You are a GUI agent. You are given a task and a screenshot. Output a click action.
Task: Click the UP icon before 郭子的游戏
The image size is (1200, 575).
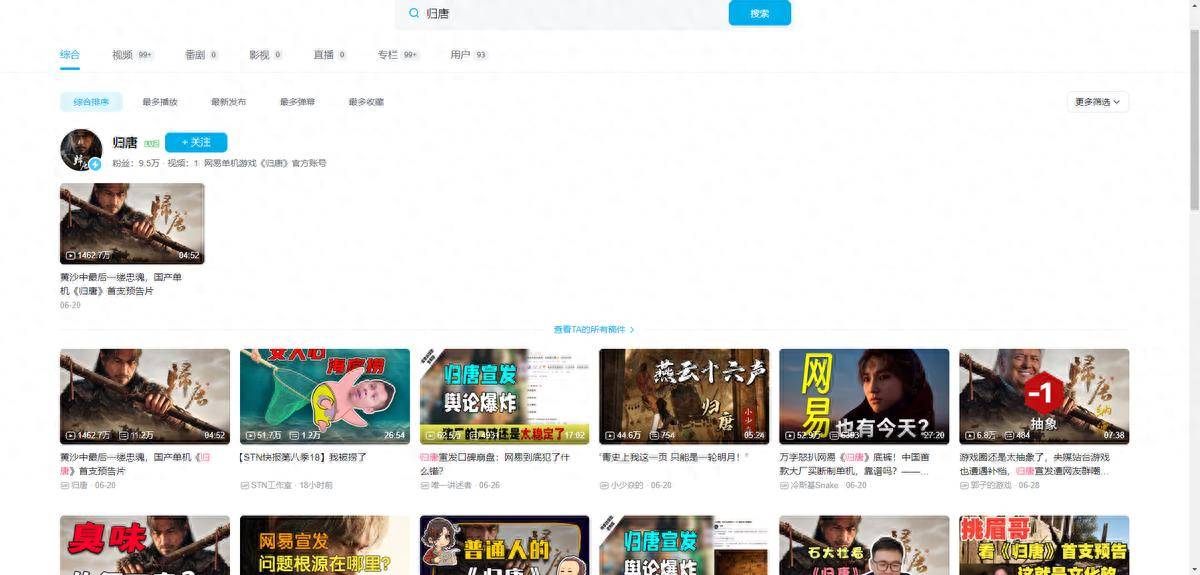(x=964, y=485)
